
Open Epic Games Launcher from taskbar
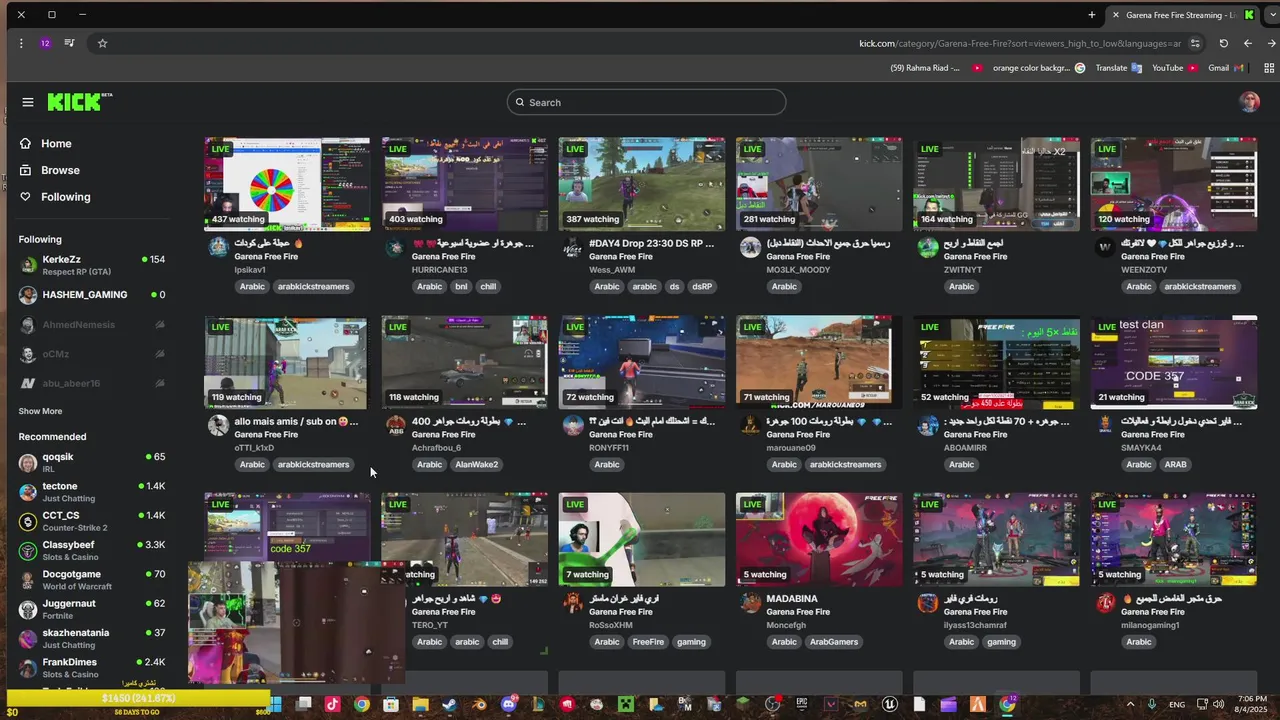802,704
